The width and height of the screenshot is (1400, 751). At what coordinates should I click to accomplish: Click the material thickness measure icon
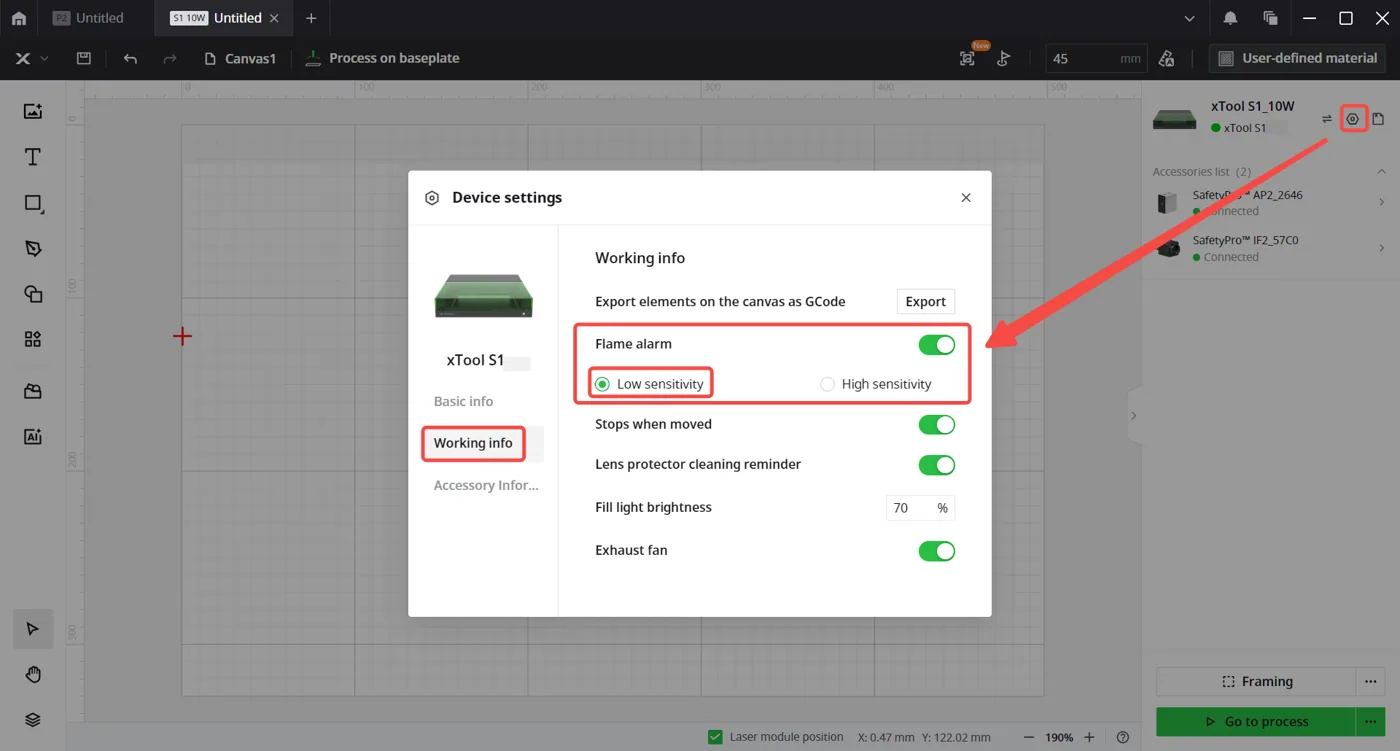coord(1166,59)
